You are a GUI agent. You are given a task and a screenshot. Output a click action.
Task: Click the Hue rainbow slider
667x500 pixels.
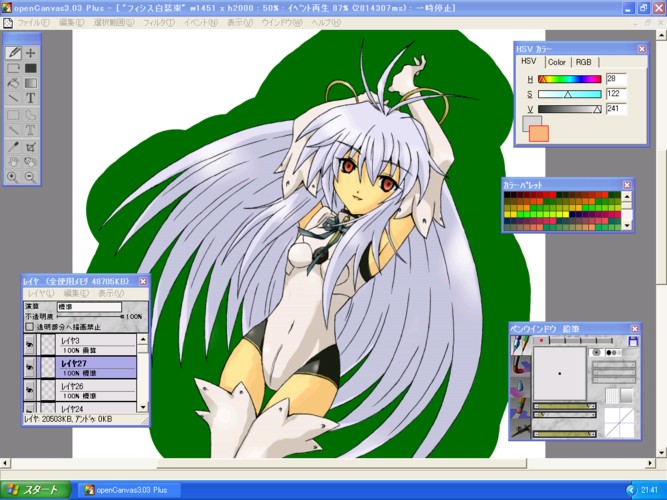(570, 79)
